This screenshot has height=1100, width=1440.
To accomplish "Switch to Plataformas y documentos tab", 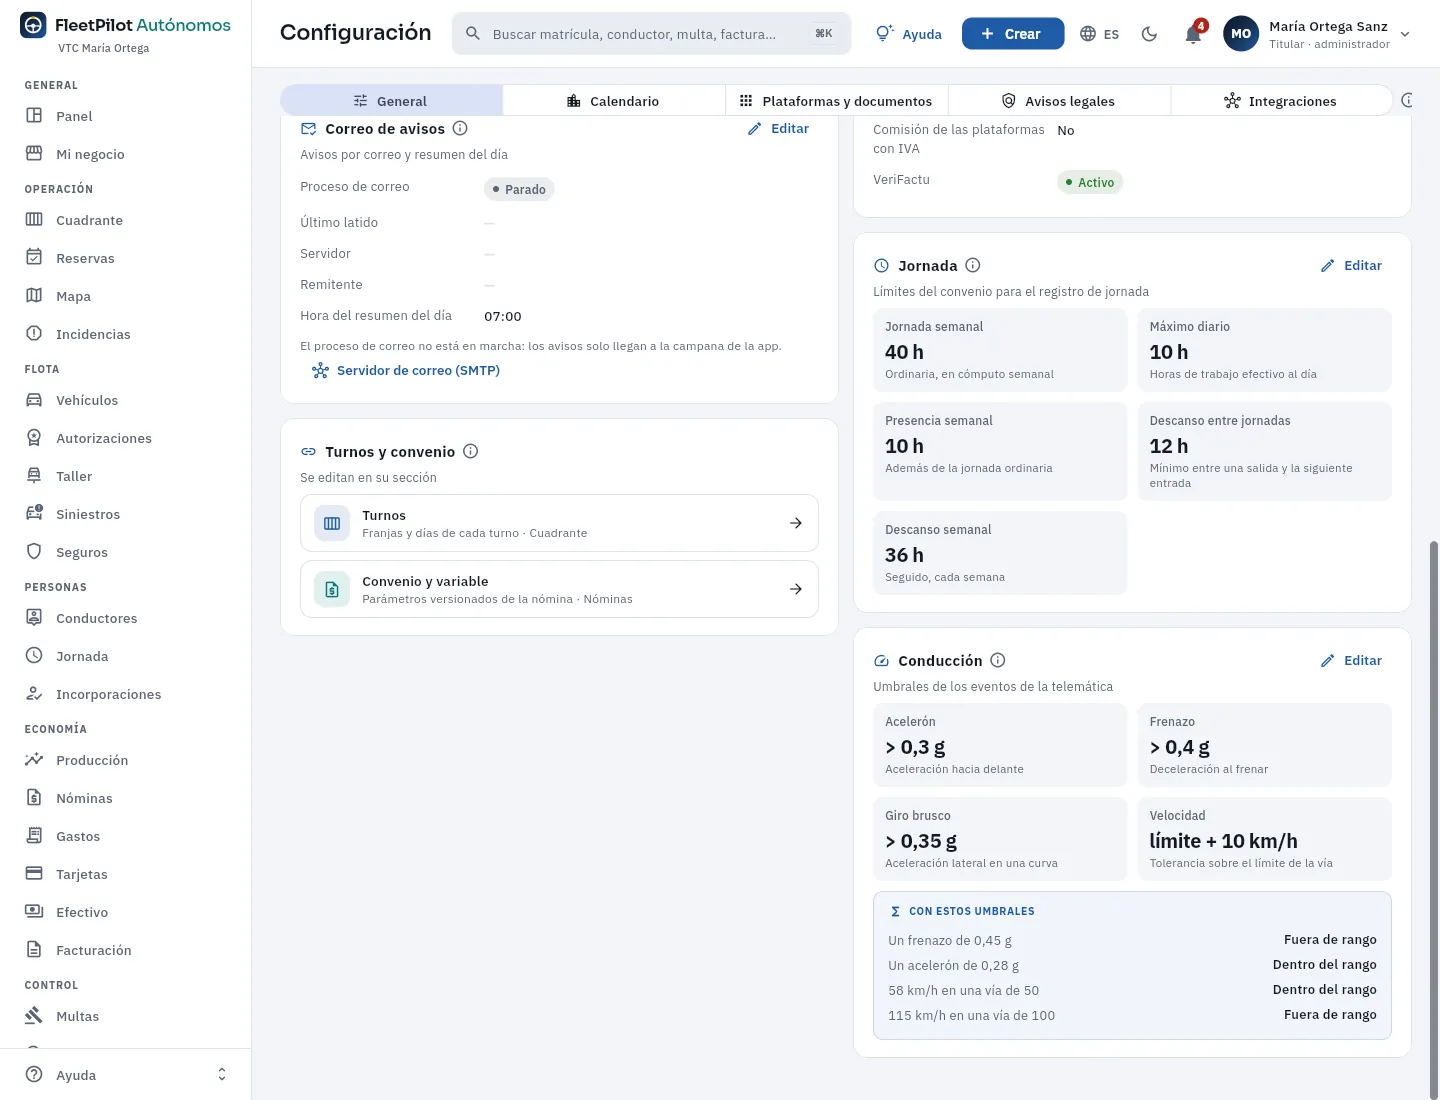I will point(836,101).
